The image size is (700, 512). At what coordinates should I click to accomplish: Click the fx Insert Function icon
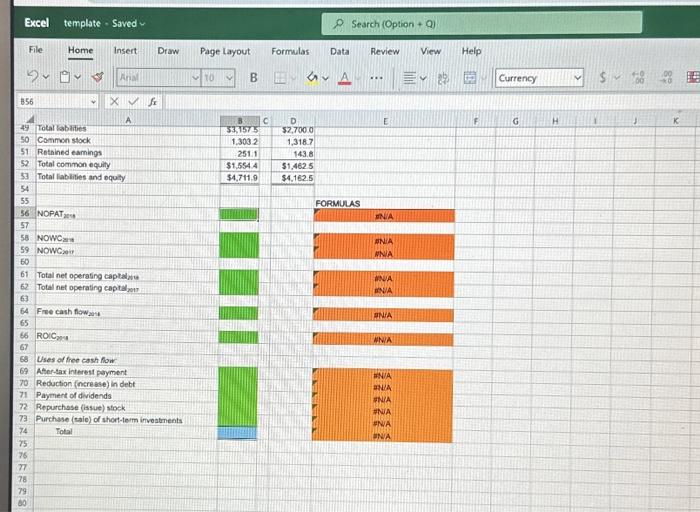tap(153, 102)
